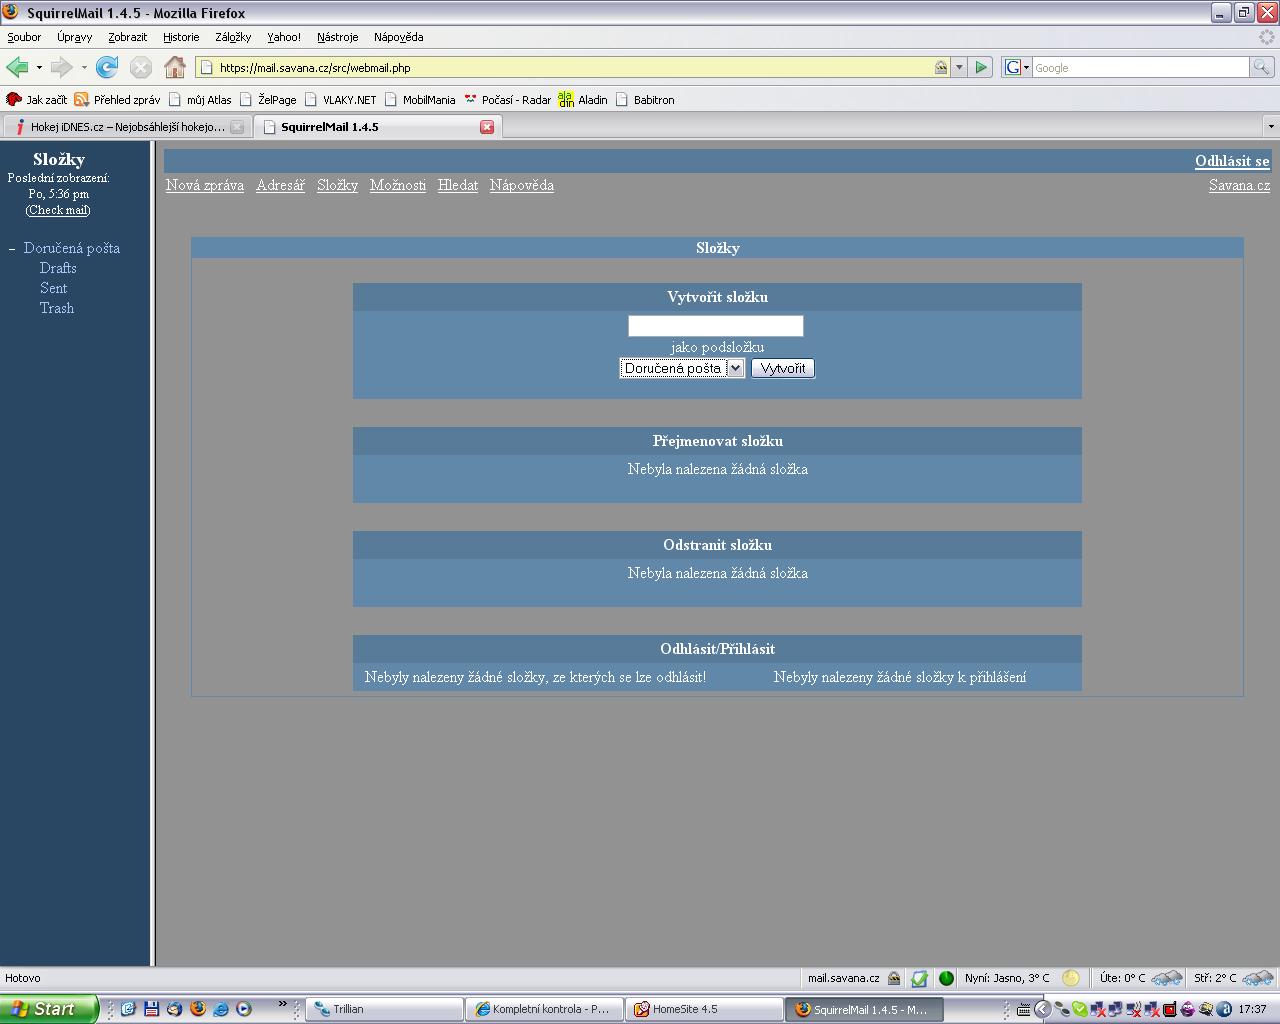
Task: Close the Hokej iDNES.cz tab
Action: (237, 127)
